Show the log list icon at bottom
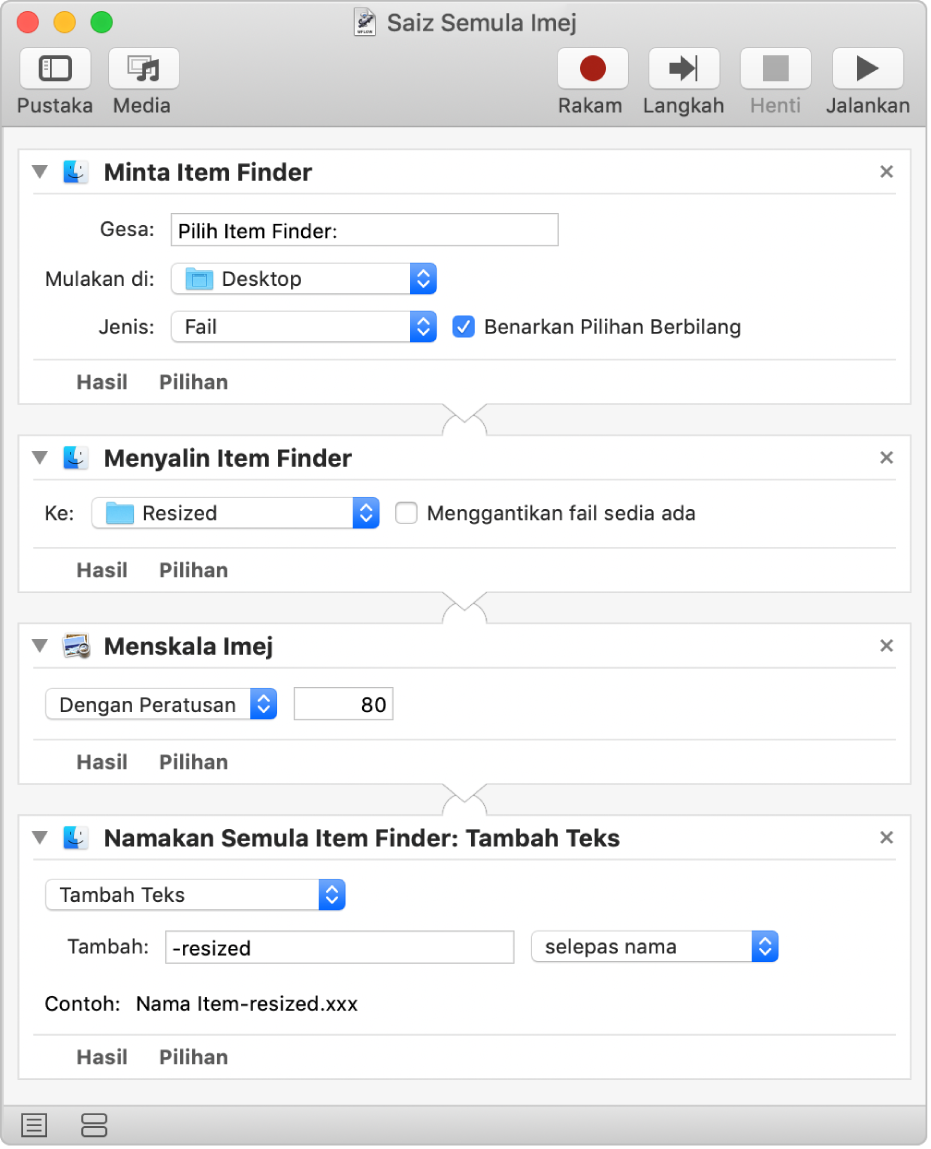The image size is (931, 1149). click(34, 1125)
